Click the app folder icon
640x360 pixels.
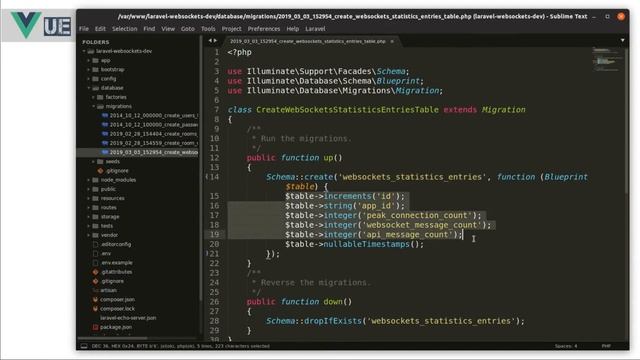[96, 60]
